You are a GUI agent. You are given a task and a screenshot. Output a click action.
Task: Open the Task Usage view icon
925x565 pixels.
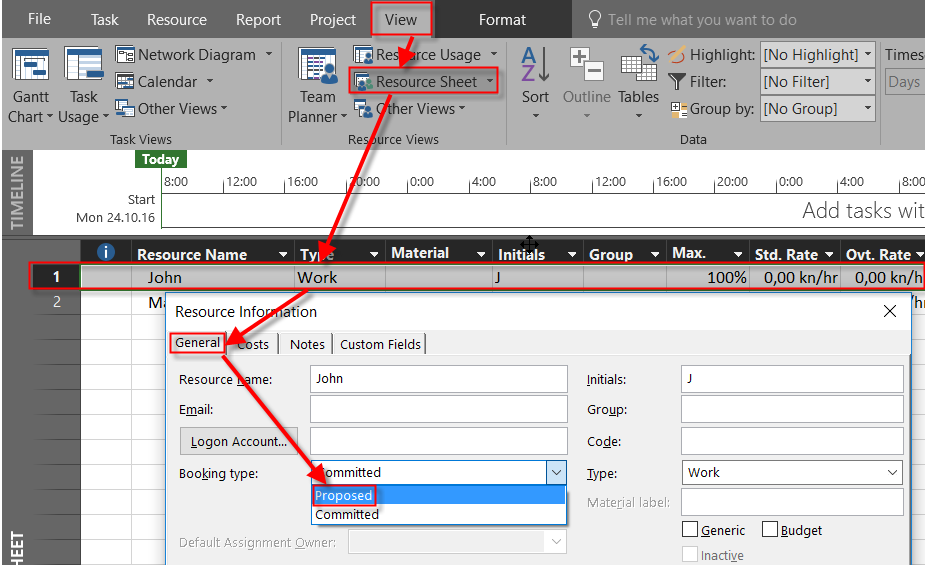pyautogui.click(x=84, y=66)
